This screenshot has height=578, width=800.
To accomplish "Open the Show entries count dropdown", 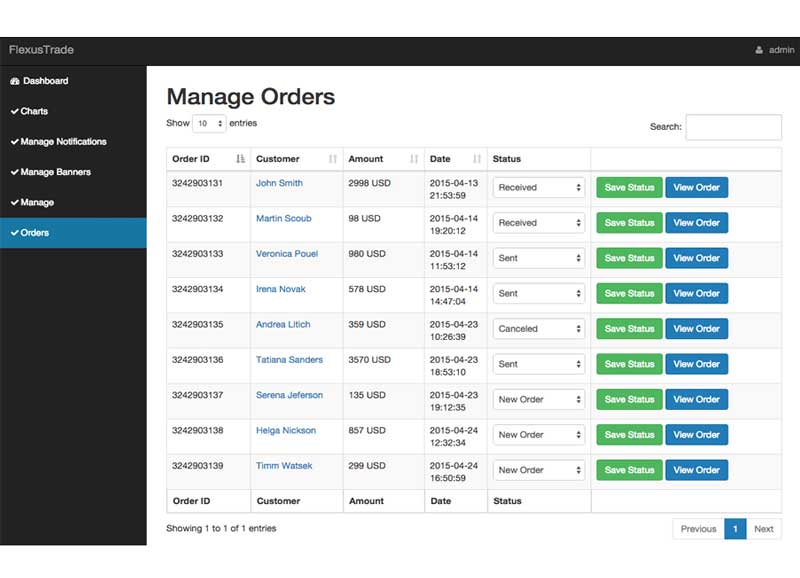I will pos(209,123).
